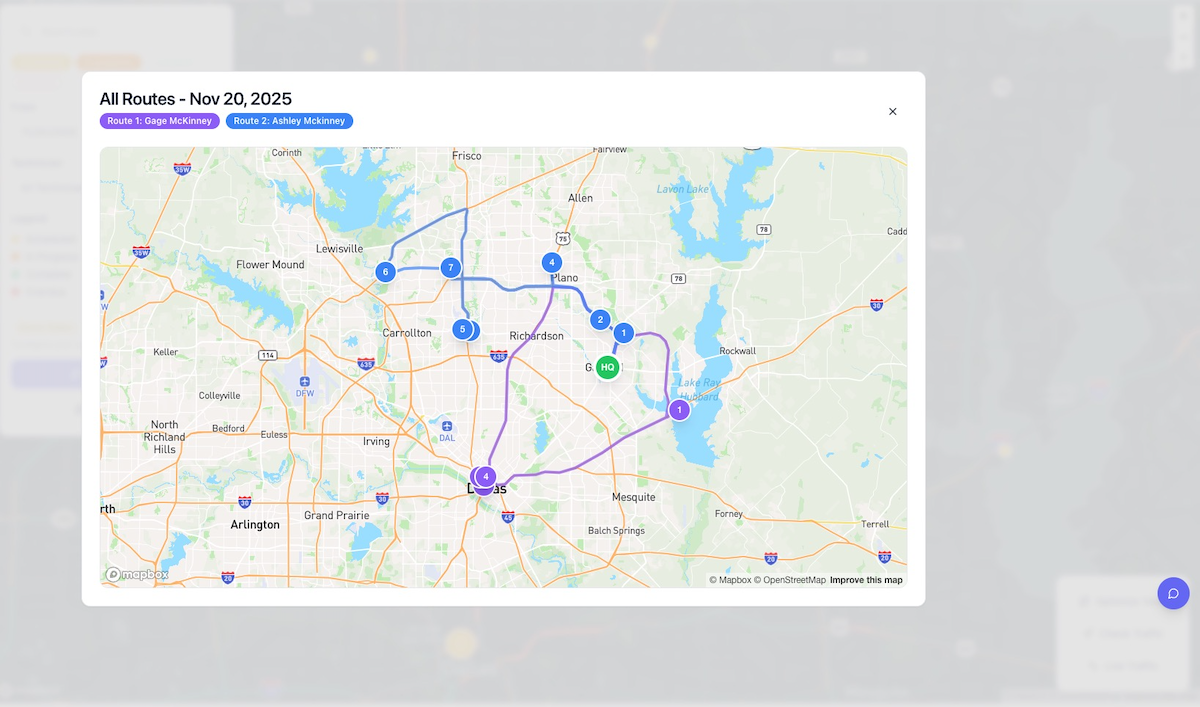Click purple stop 1 by Lake Ray Hubbard
The image size is (1200, 707).
[x=679, y=409]
